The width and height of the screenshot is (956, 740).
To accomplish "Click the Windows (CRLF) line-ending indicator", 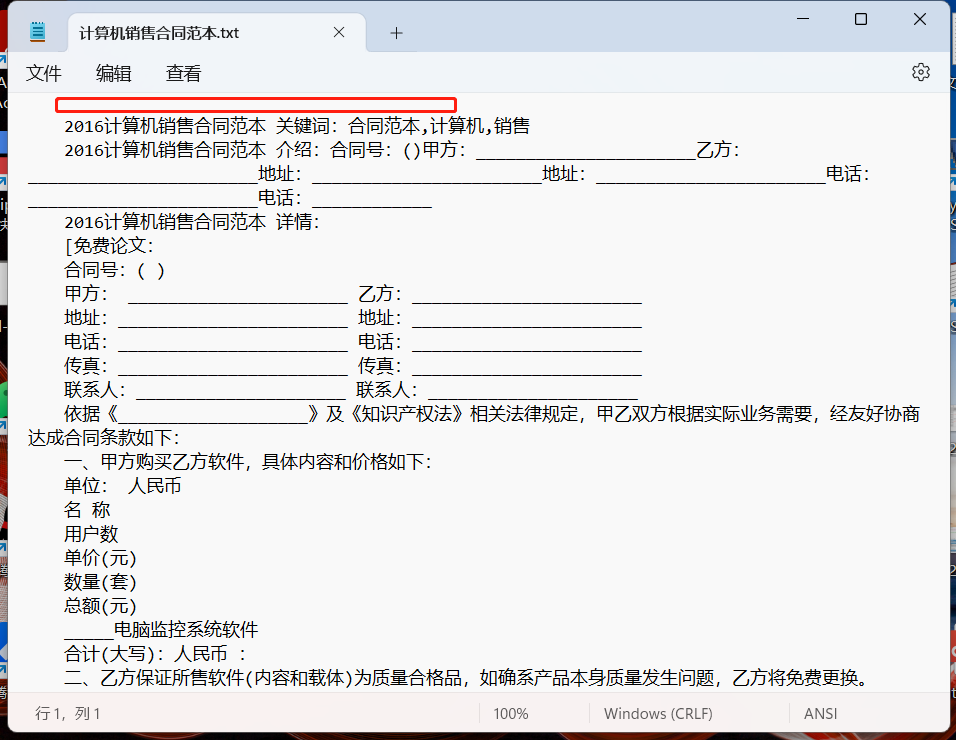I will 657,714.
